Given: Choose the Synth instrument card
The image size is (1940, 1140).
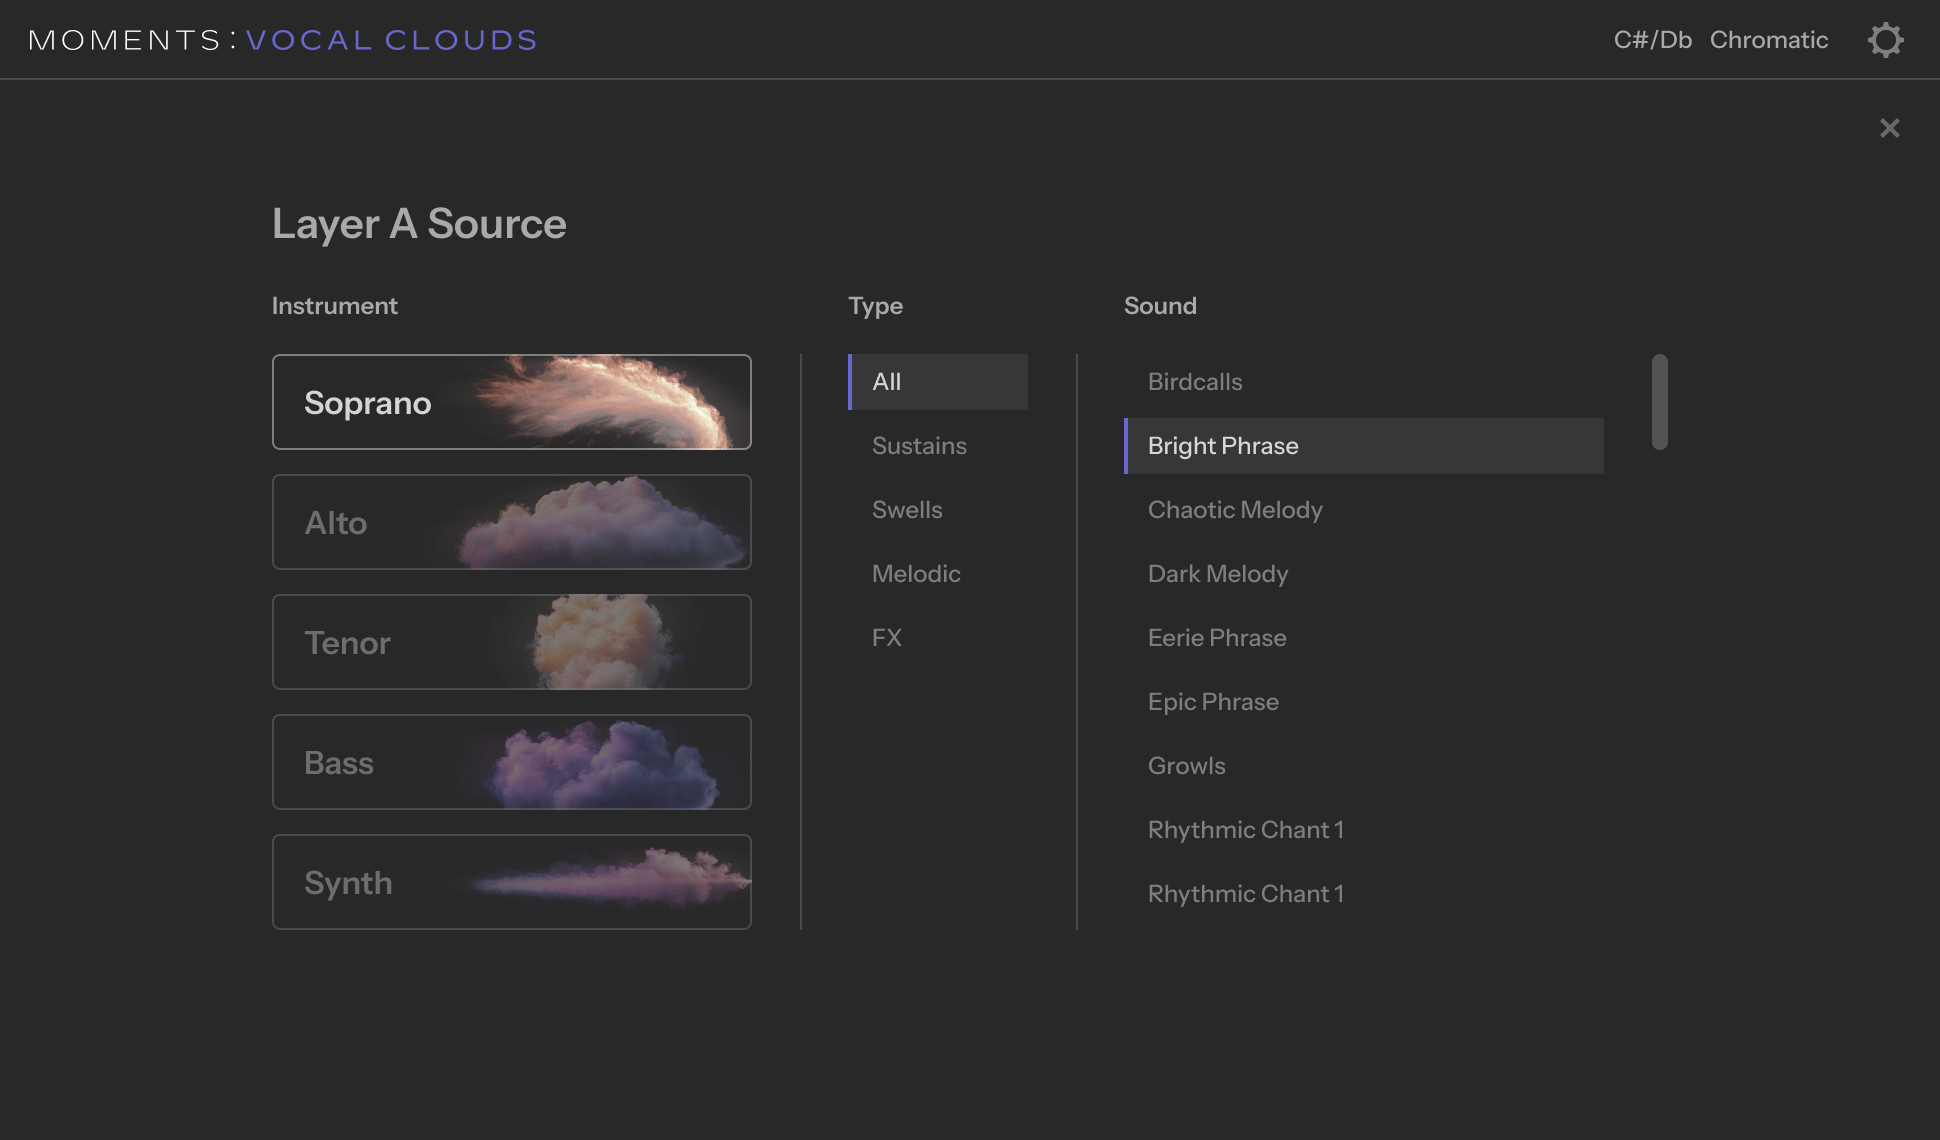Looking at the screenshot, I should (511, 882).
